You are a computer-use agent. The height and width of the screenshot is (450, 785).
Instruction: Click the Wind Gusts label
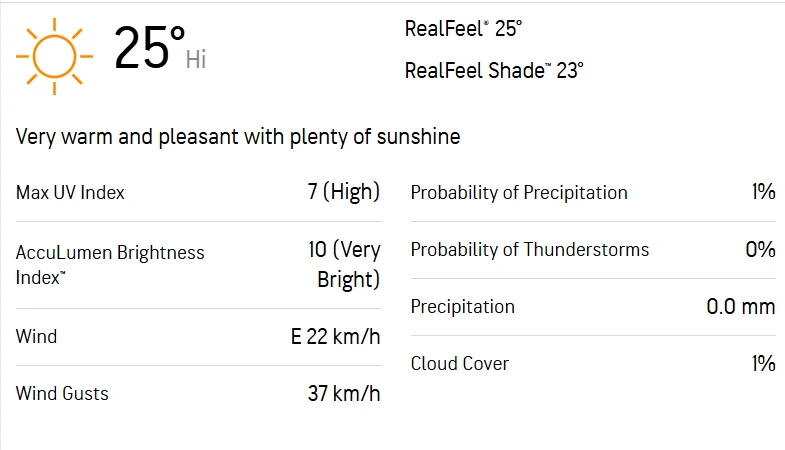62,394
